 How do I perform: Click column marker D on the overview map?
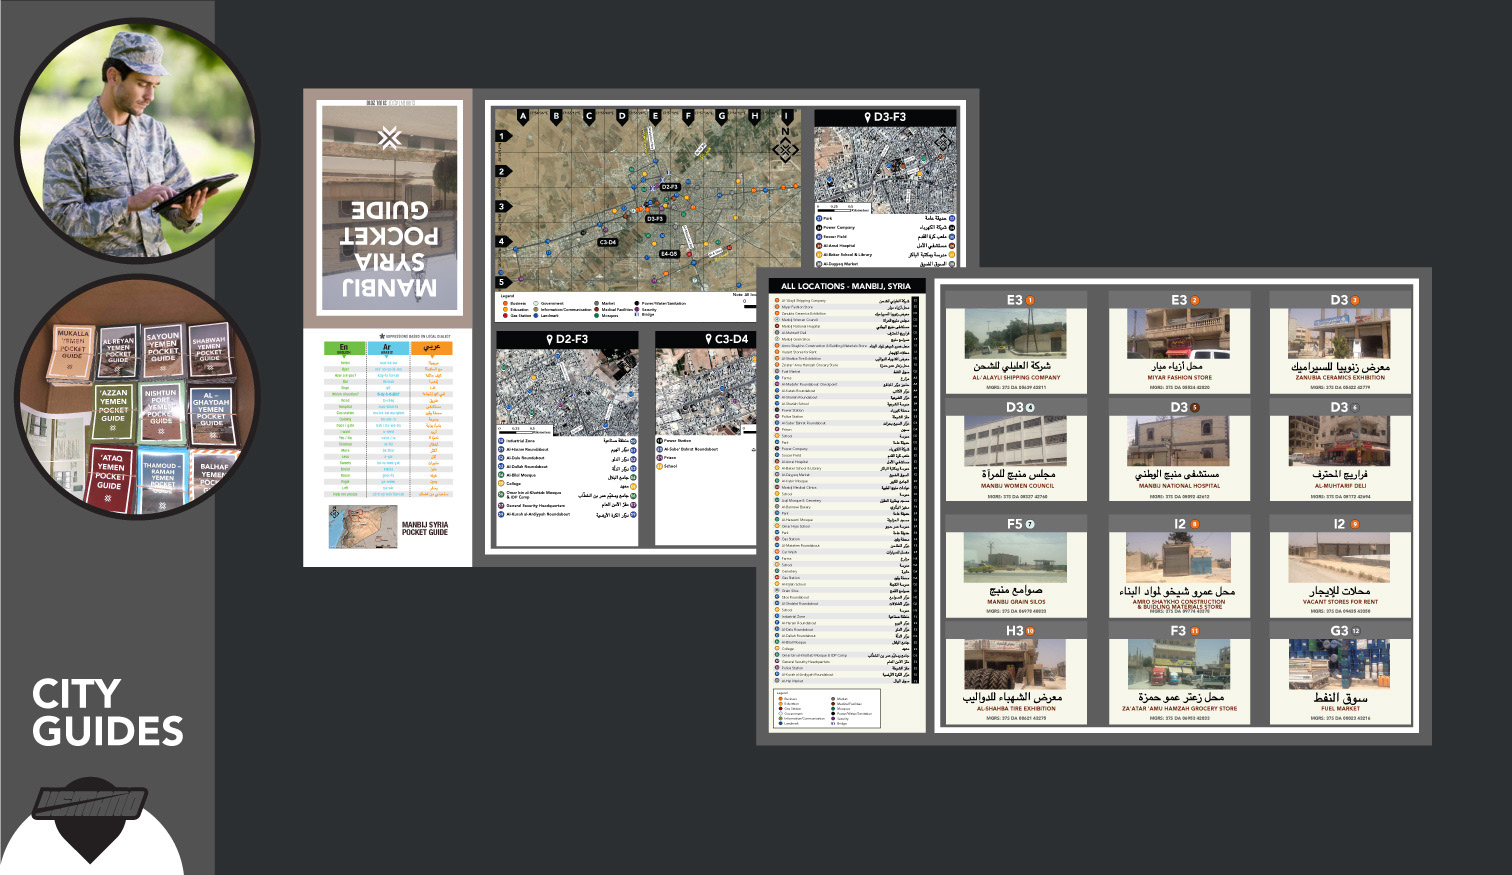(x=622, y=116)
